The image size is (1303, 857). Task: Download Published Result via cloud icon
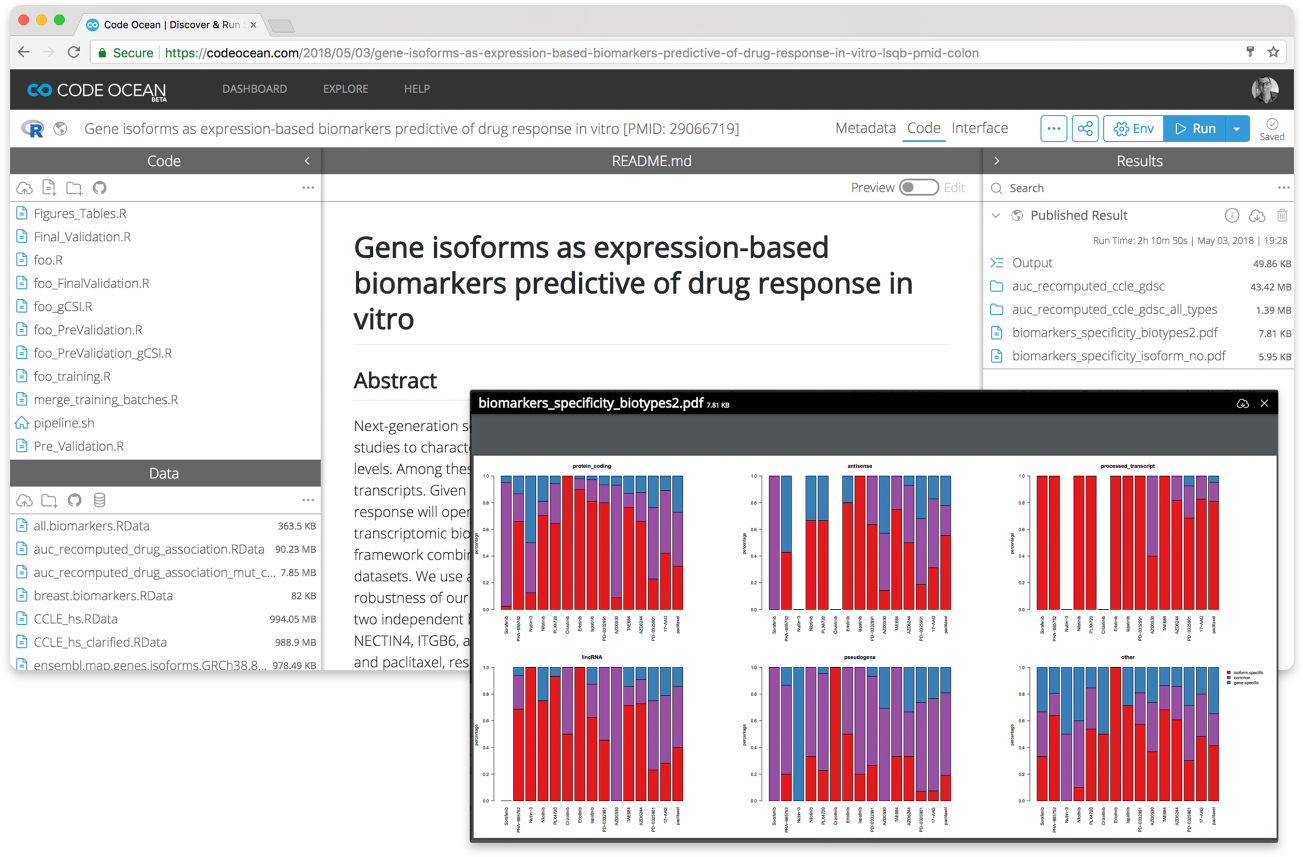(x=1257, y=216)
